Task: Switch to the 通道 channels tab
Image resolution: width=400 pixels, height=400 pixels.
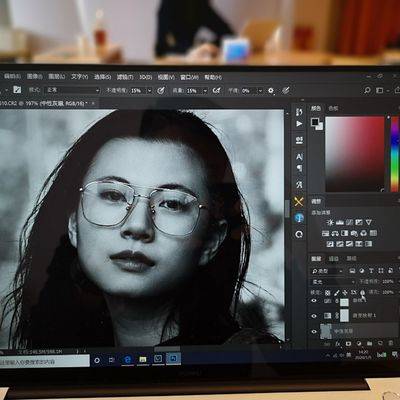Action: click(333, 258)
